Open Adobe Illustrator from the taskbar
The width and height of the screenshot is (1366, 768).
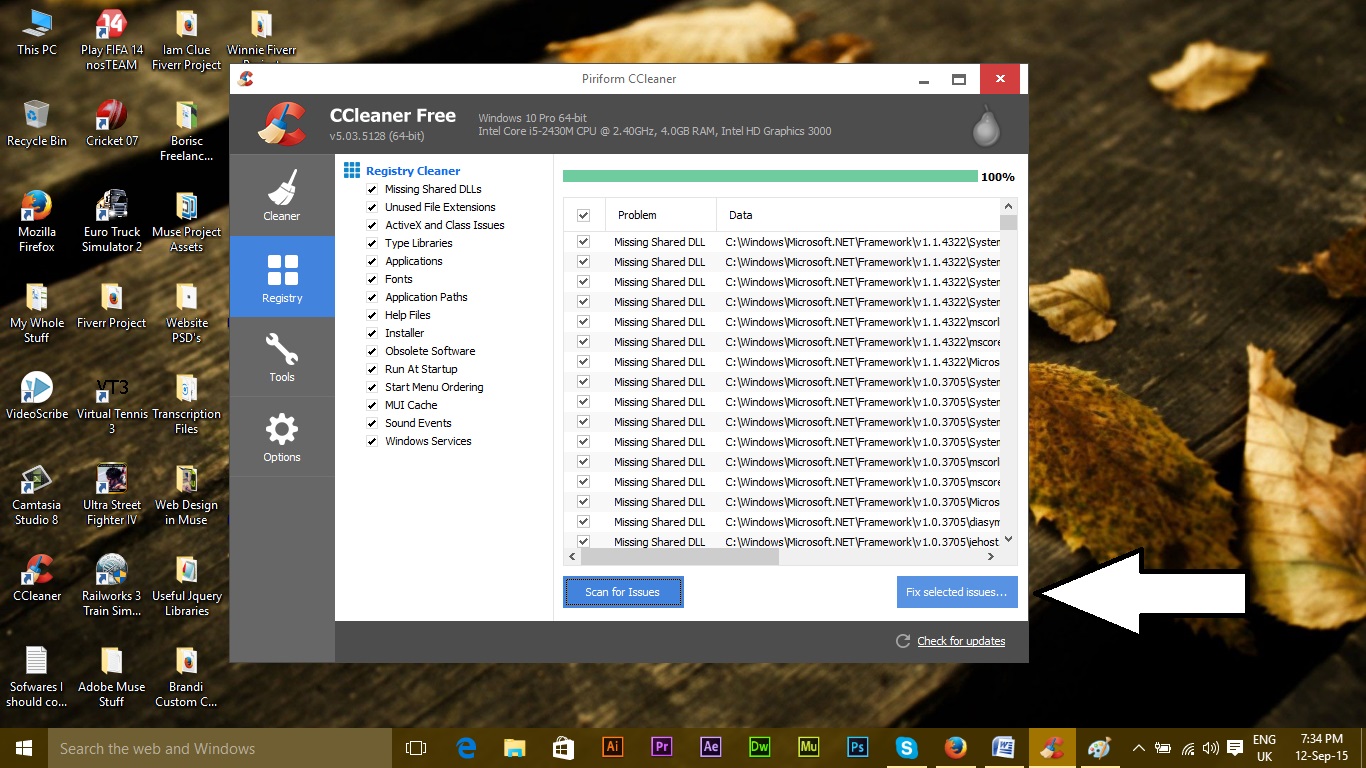(x=613, y=747)
